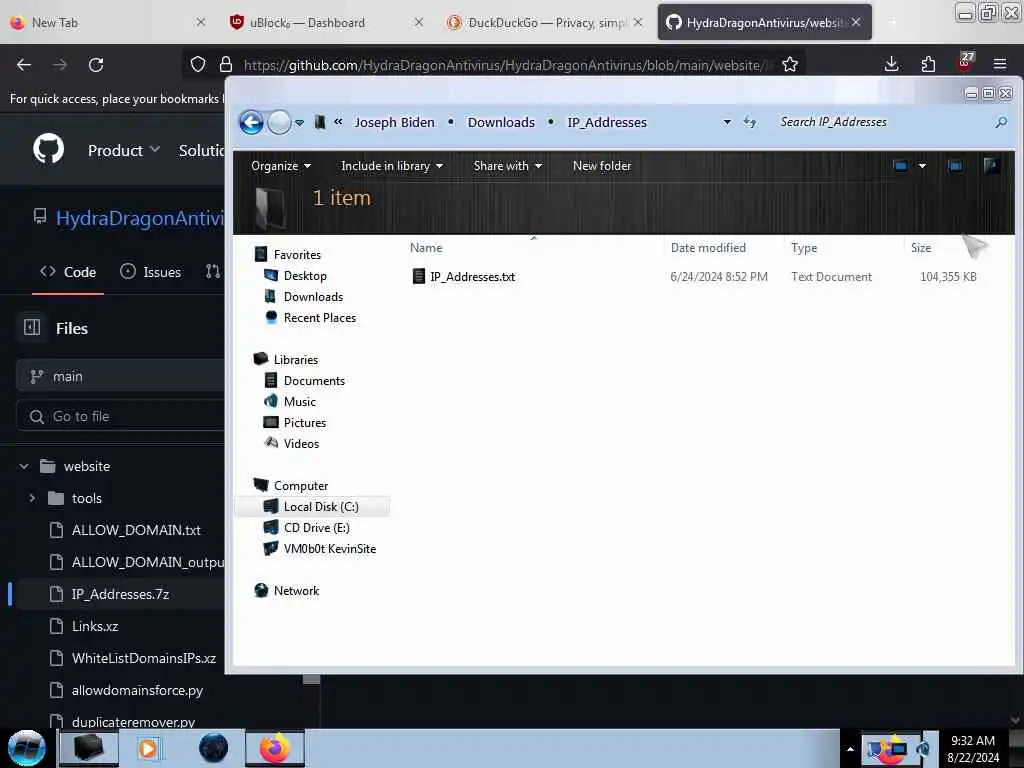Click the tracking protection shield icon
The image size is (1024, 768).
tap(198, 64)
